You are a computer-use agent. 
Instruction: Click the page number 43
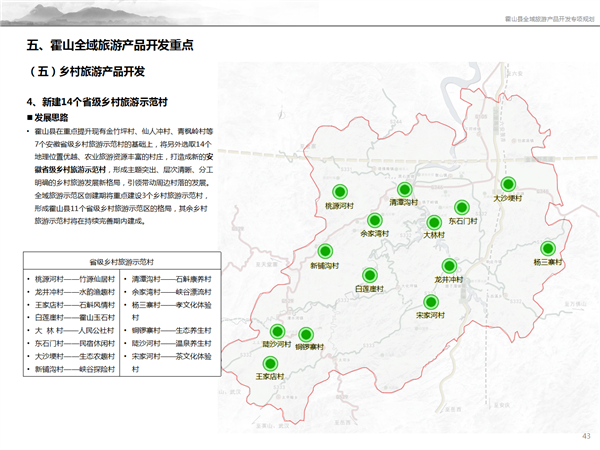[x=586, y=436]
